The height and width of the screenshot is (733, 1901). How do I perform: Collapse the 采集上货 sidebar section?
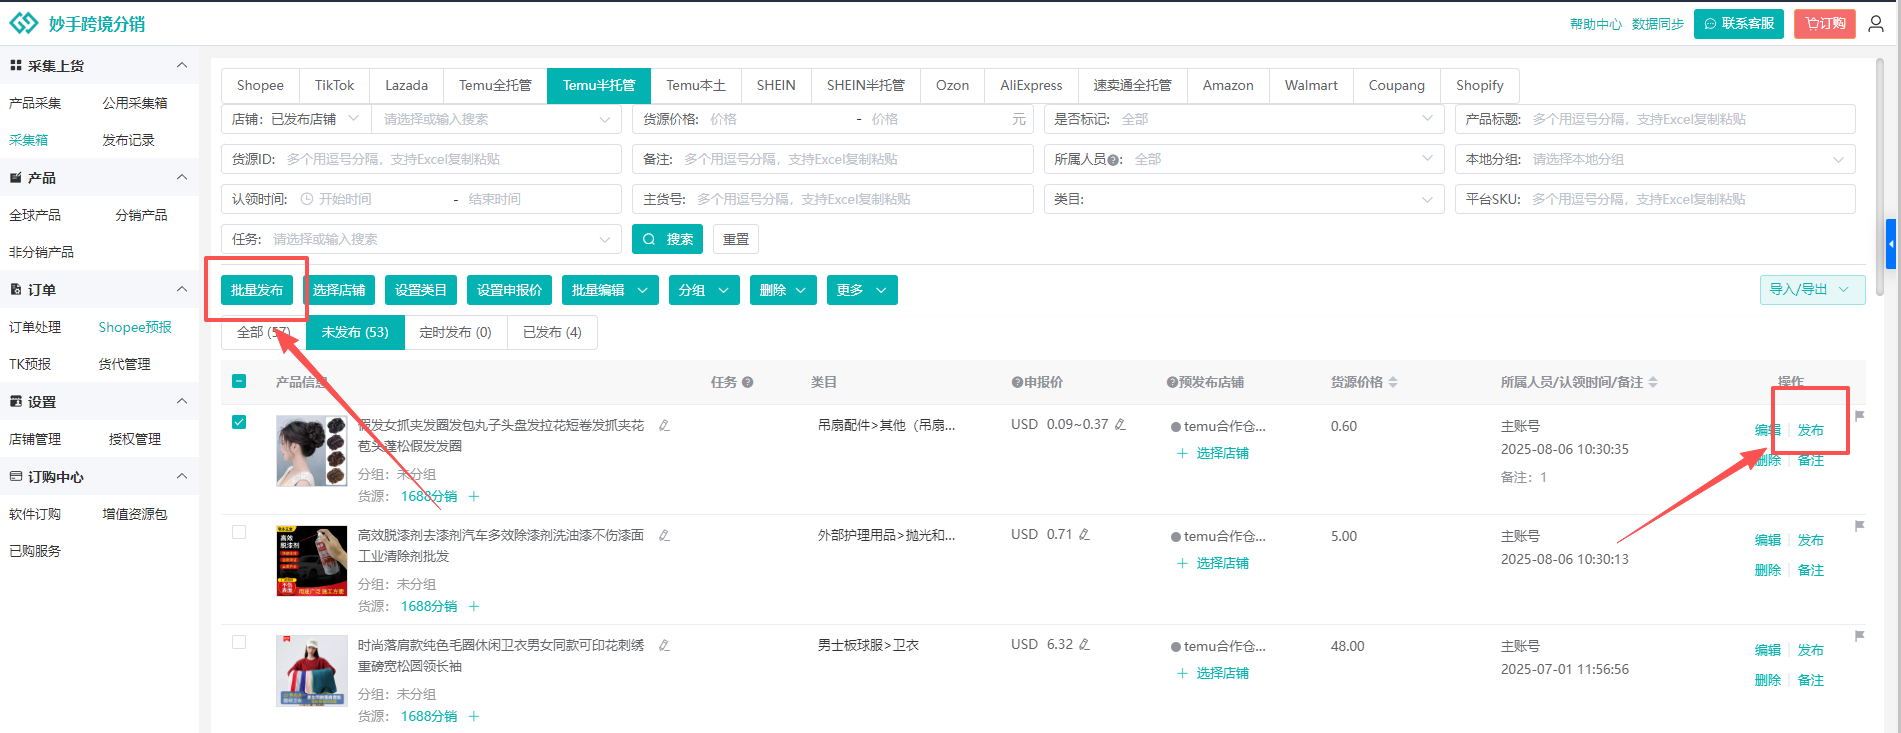coord(181,66)
